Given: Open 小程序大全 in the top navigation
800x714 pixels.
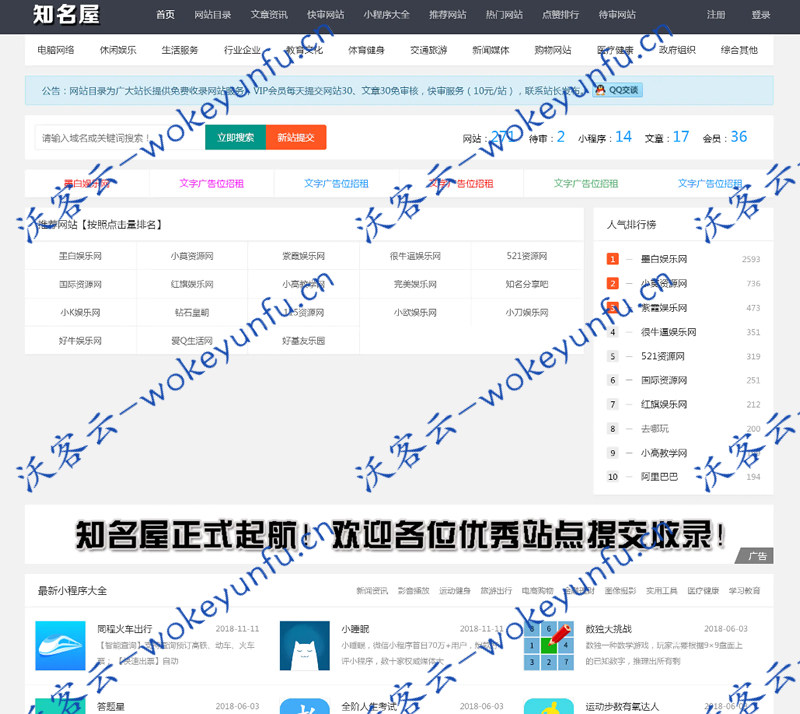Looking at the screenshot, I should pyautogui.click(x=387, y=15).
